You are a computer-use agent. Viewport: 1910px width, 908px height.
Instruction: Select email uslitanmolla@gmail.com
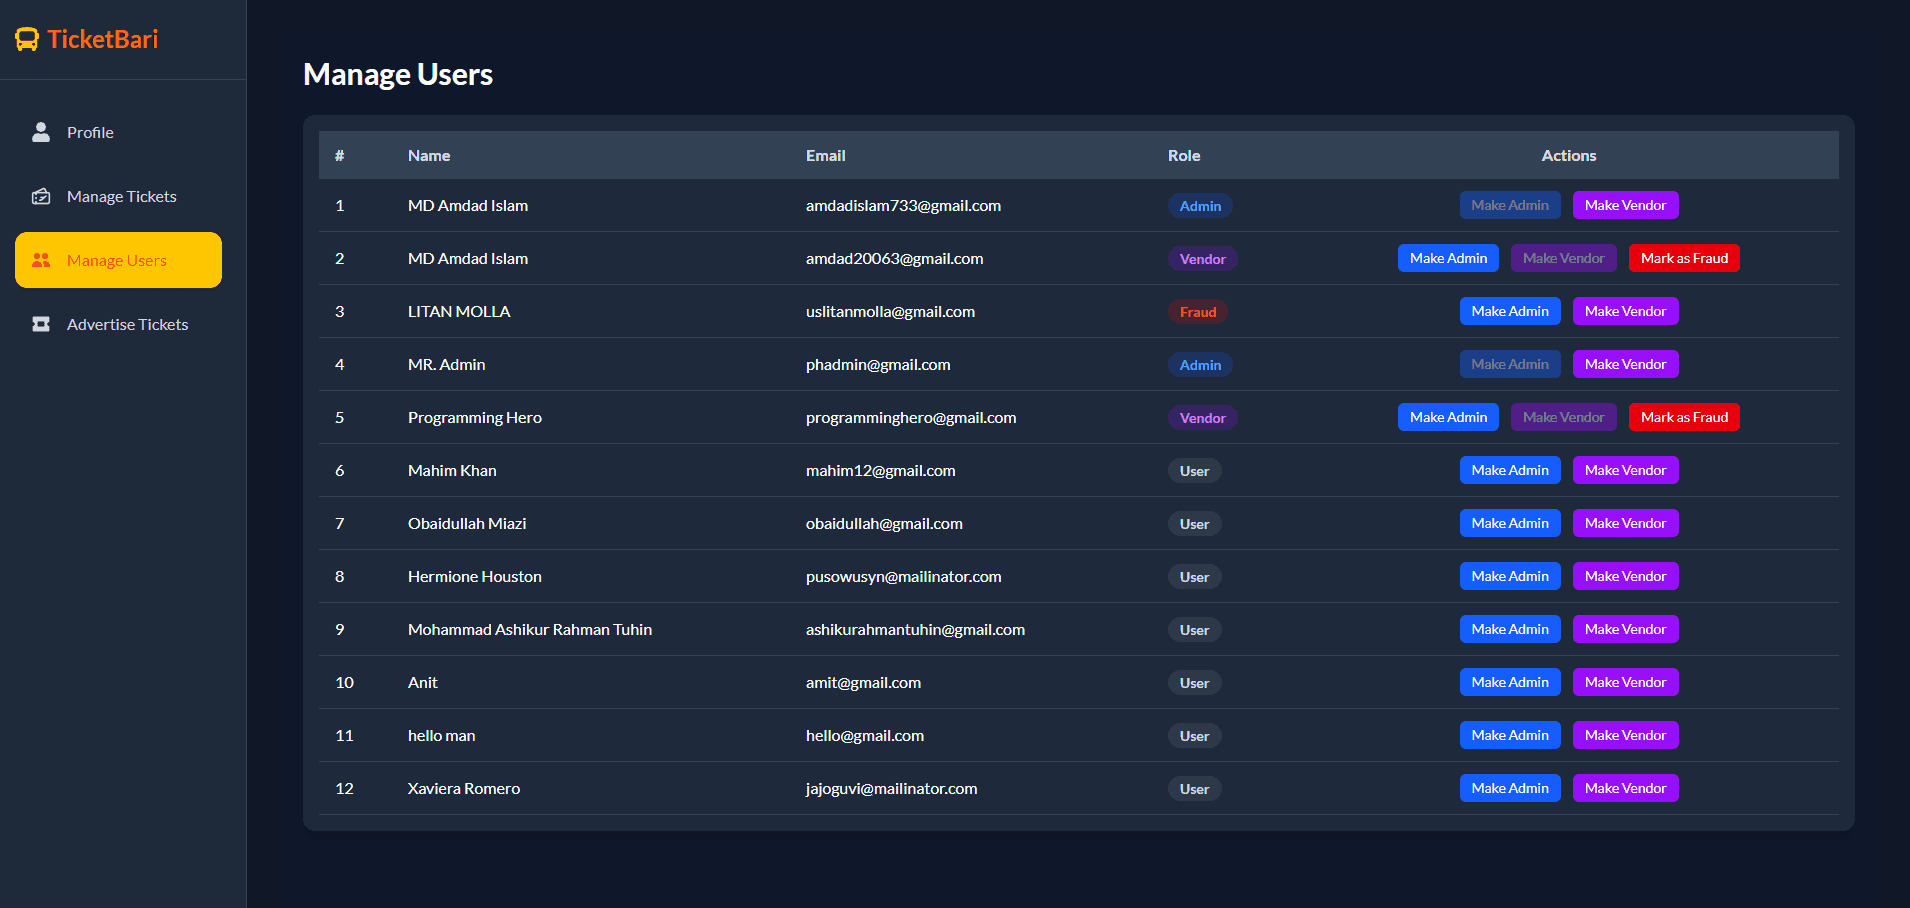point(890,311)
